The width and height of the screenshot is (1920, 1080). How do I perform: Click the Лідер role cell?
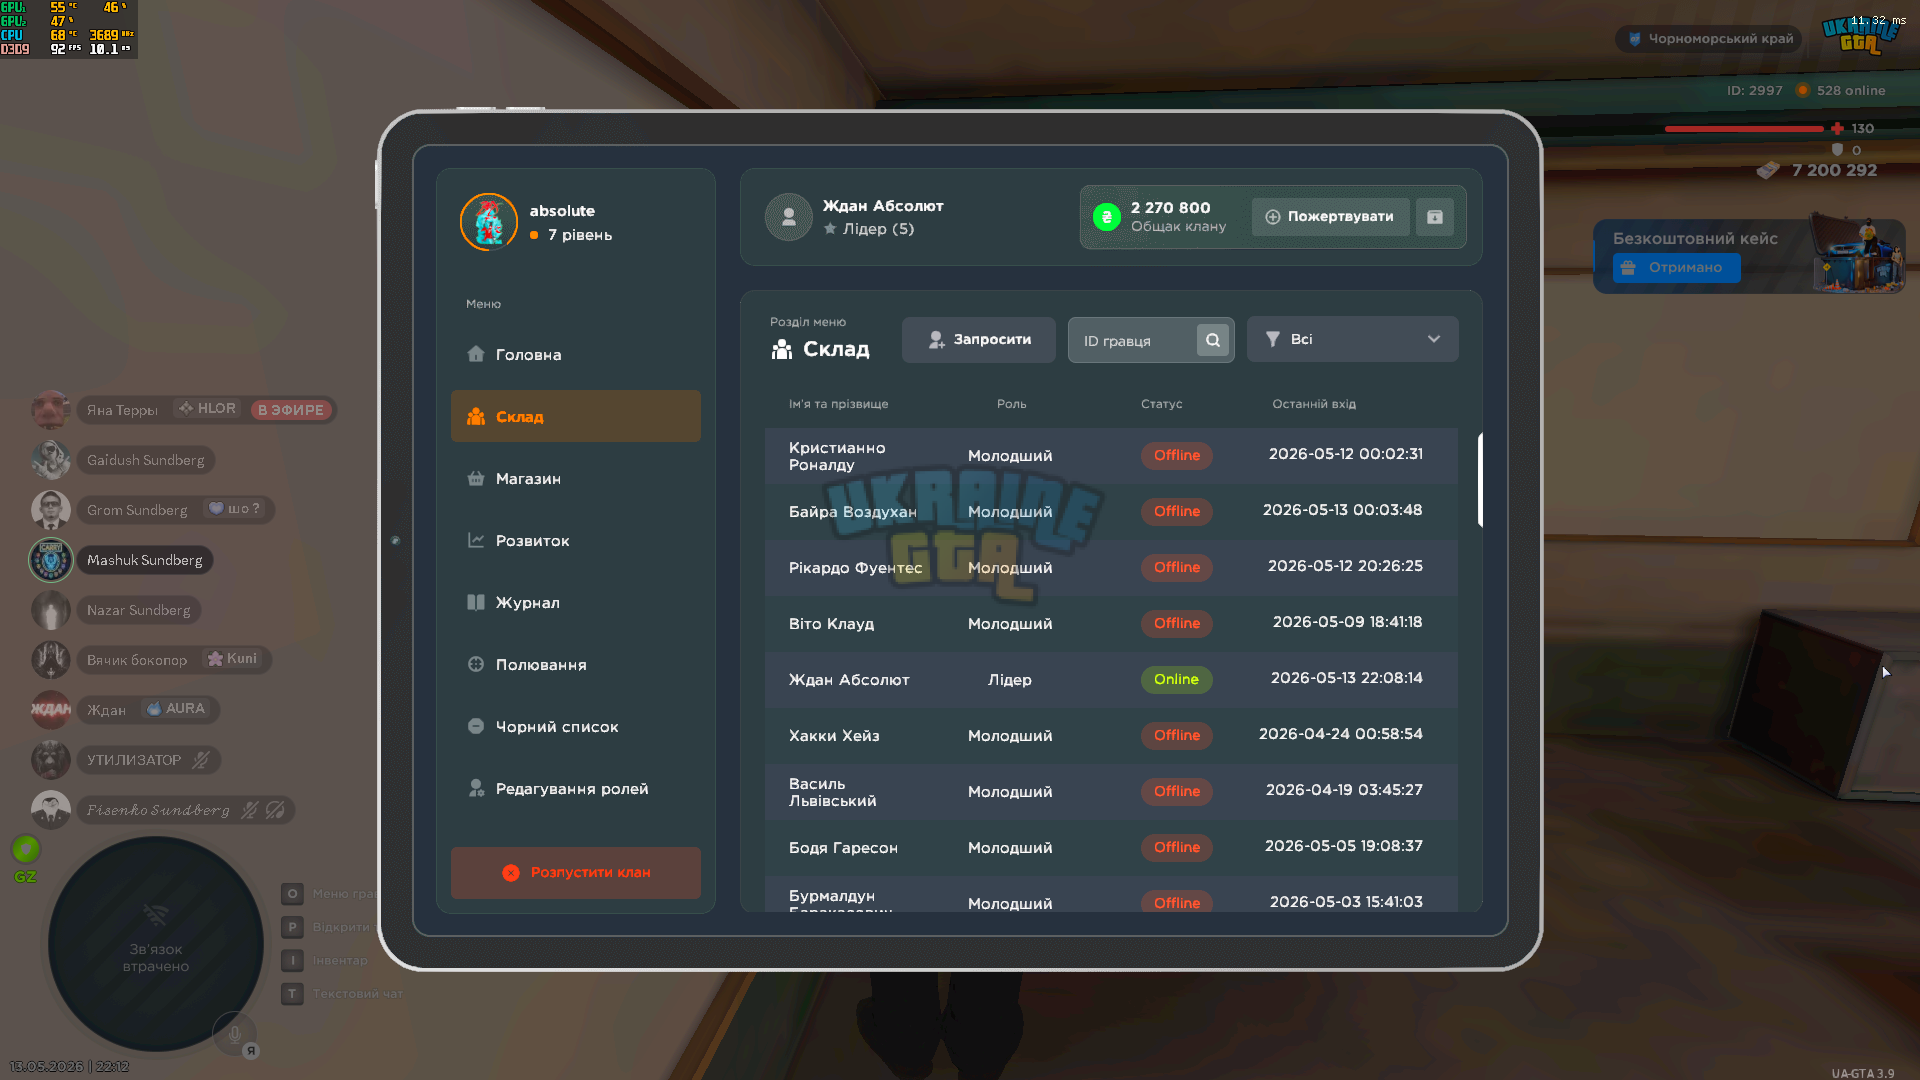coord(1010,680)
